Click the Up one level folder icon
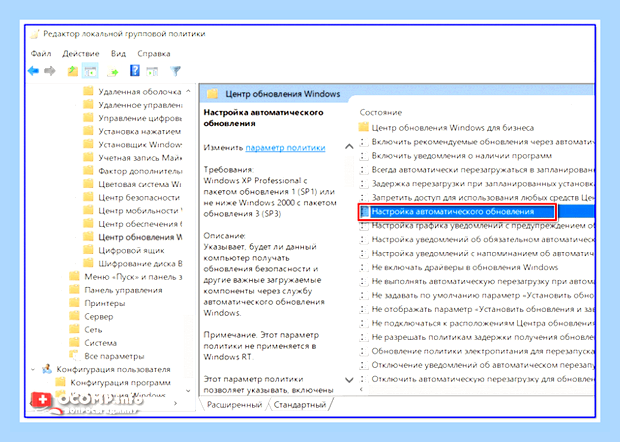 (72, 71)
